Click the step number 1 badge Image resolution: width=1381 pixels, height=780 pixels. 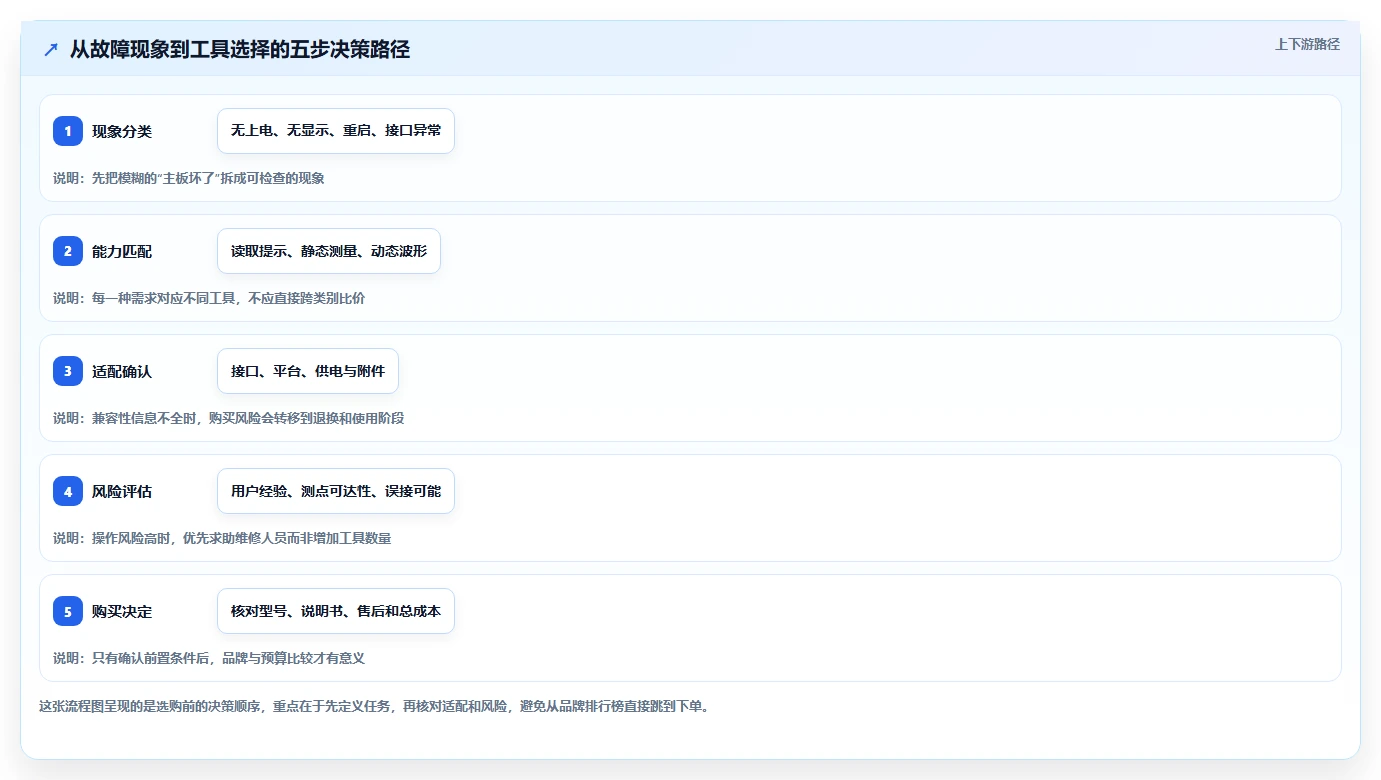[68, 131]
